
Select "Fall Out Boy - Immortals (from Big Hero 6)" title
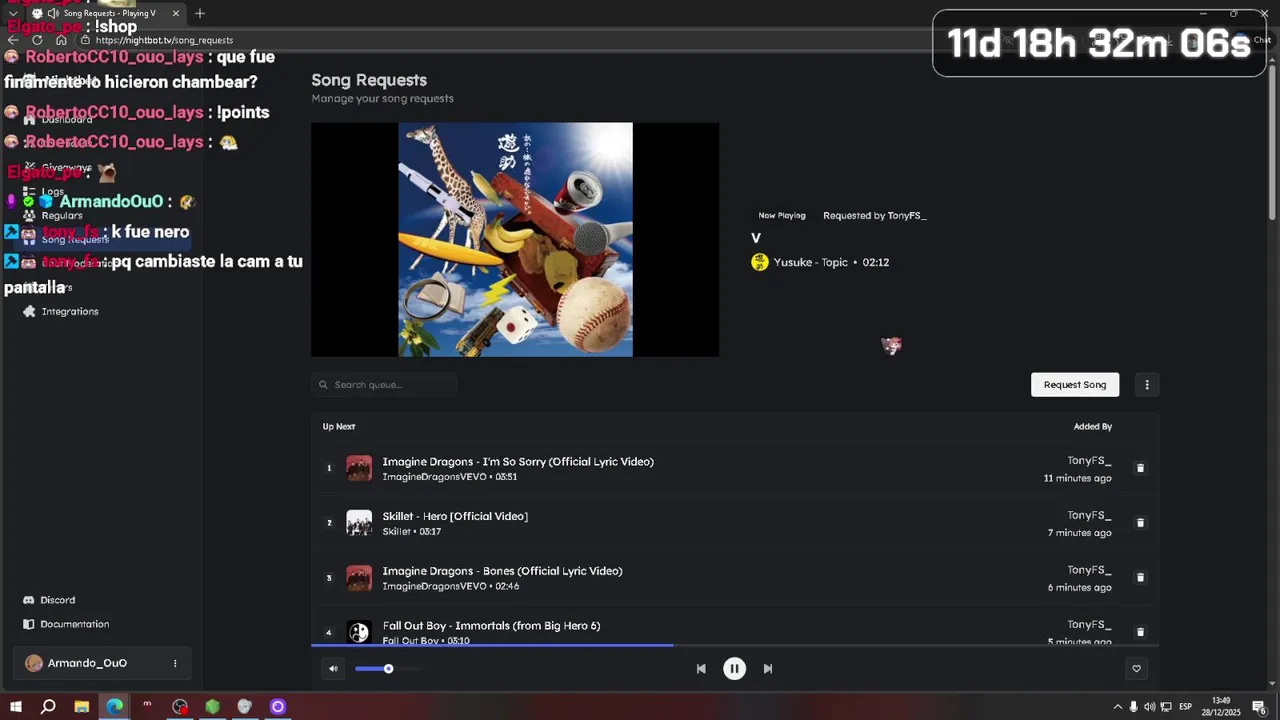pos(491,626)
